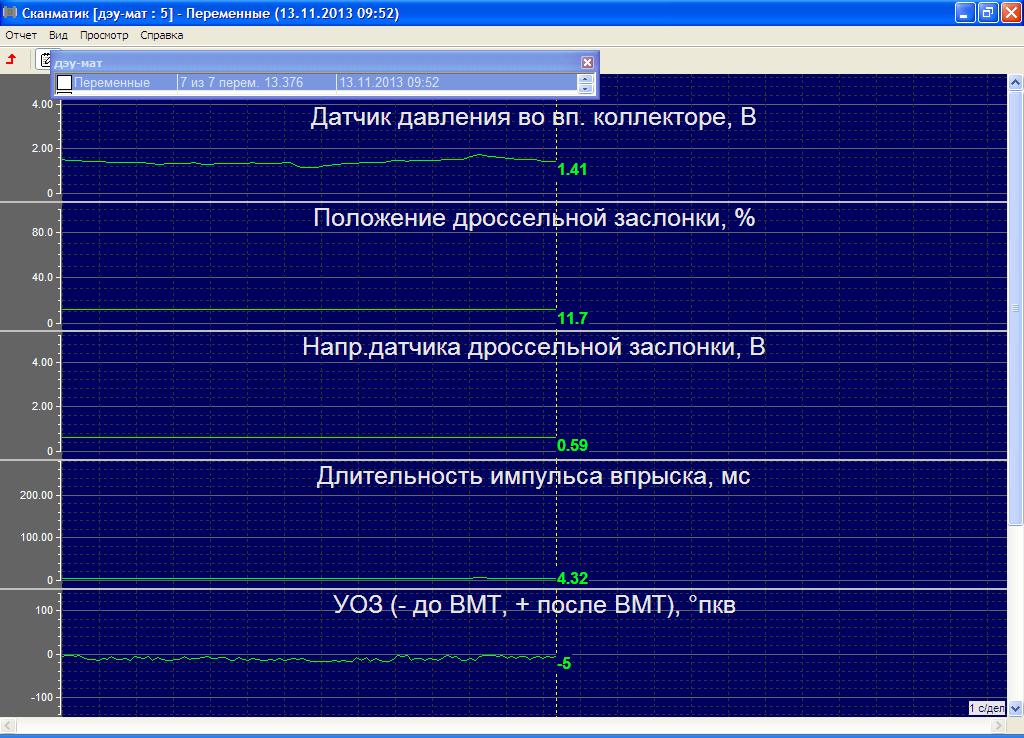Image resolution: width=1024 pixels, height=738 pixels.
Task: Open the Просмотр menu
Action: 104,35
